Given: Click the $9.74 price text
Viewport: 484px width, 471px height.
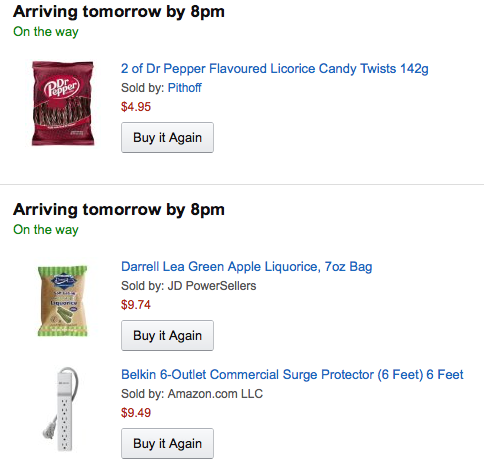Looking at the screenshot, I should pos(136,305).
